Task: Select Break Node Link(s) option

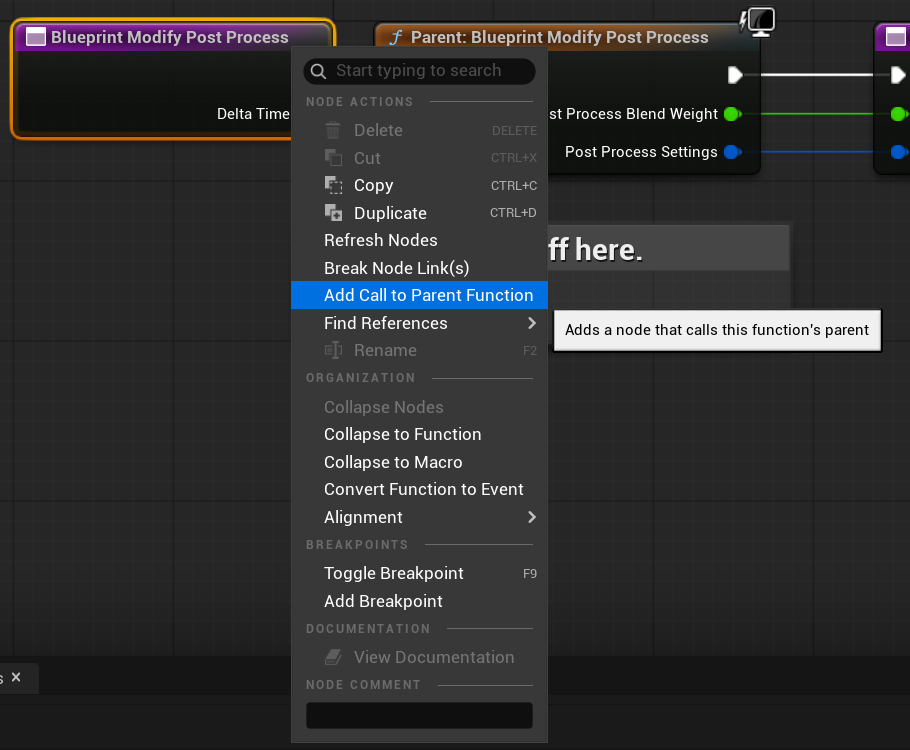Action: coord(396,268)
